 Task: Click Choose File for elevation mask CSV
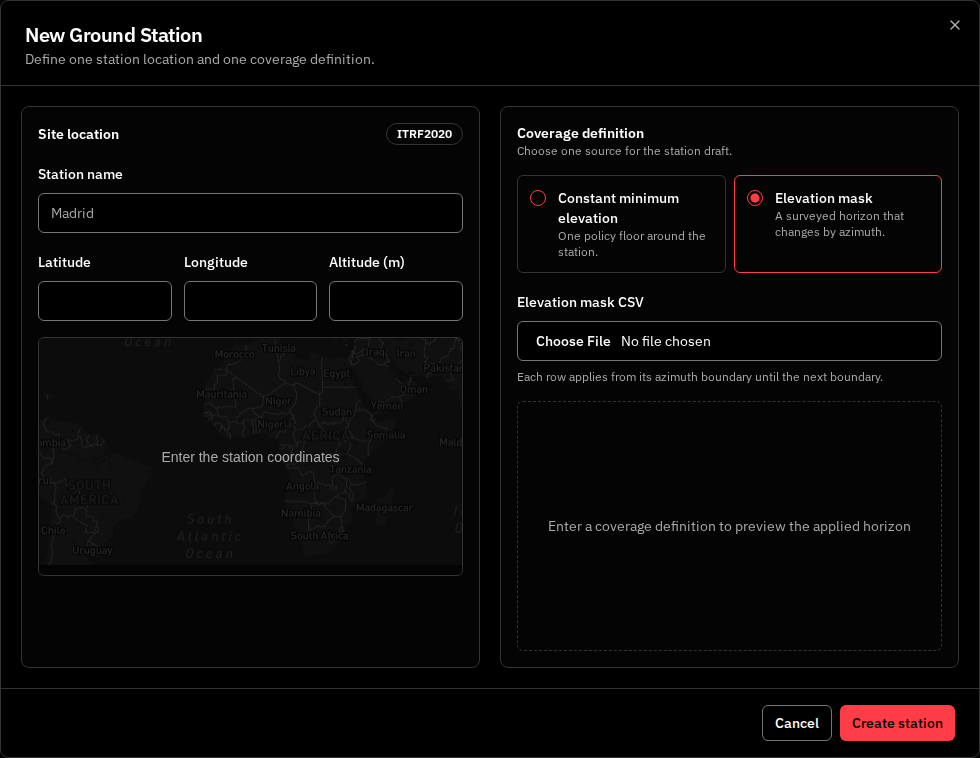pyautogui.click(x=572, y=341)
